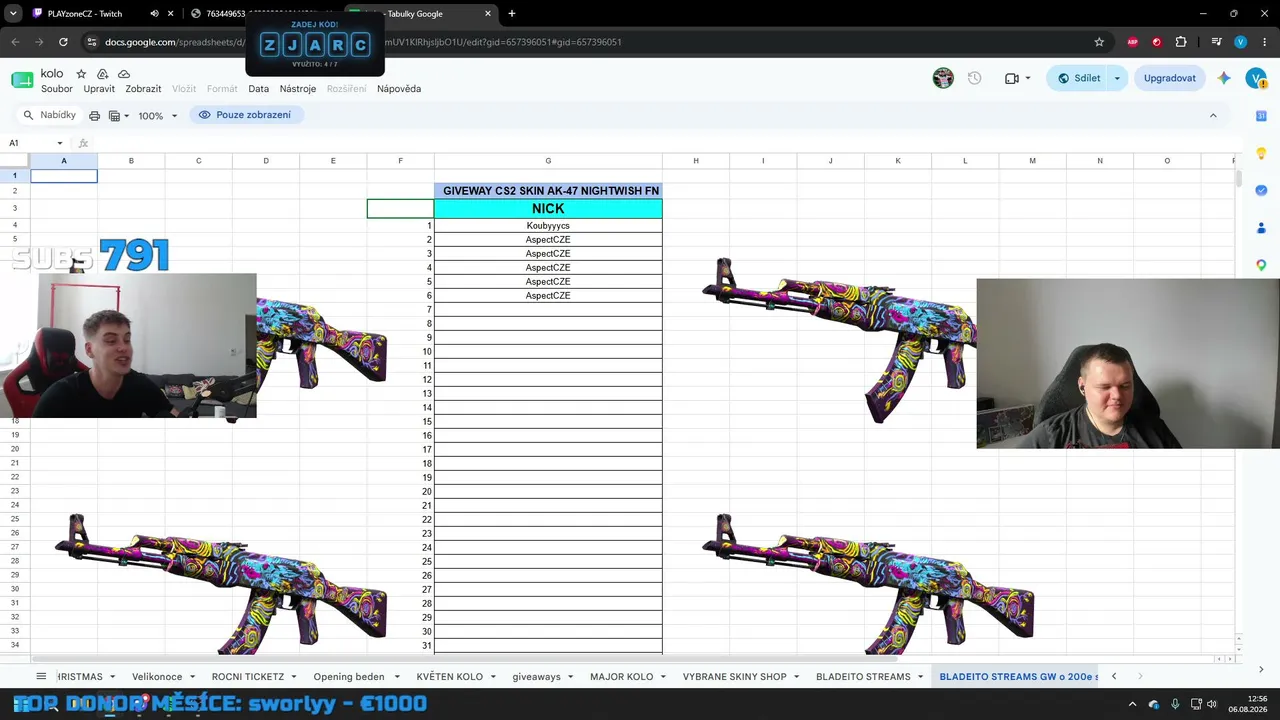Screen dimensions: 1280x720
Task: Open the giveaways tab dropdown arrow
Action: pos(570,677)
